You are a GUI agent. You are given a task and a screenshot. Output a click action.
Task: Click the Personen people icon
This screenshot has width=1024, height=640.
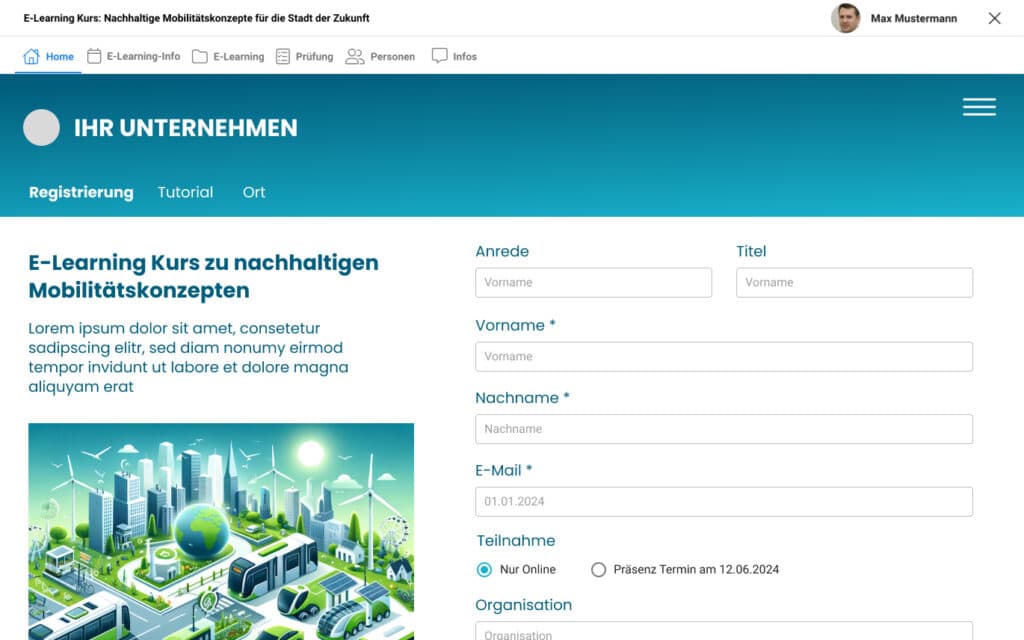click(354, 57)
